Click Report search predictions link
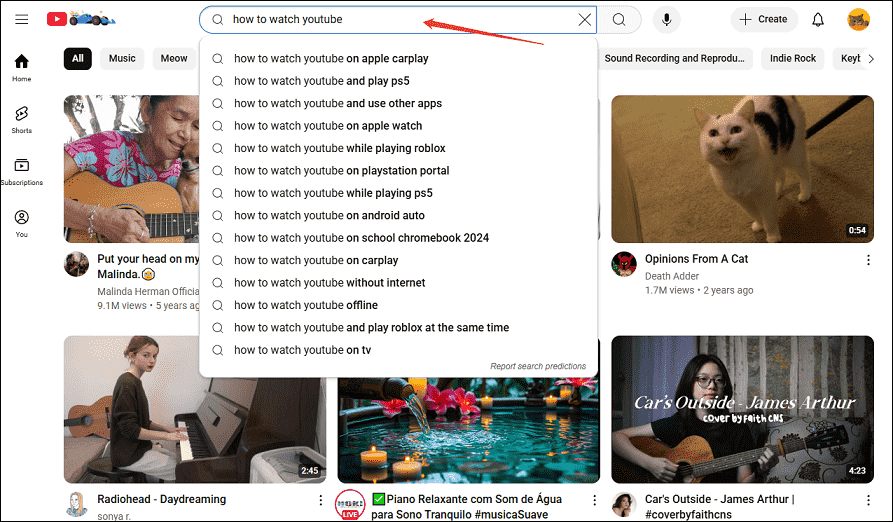 pos(538,366)
